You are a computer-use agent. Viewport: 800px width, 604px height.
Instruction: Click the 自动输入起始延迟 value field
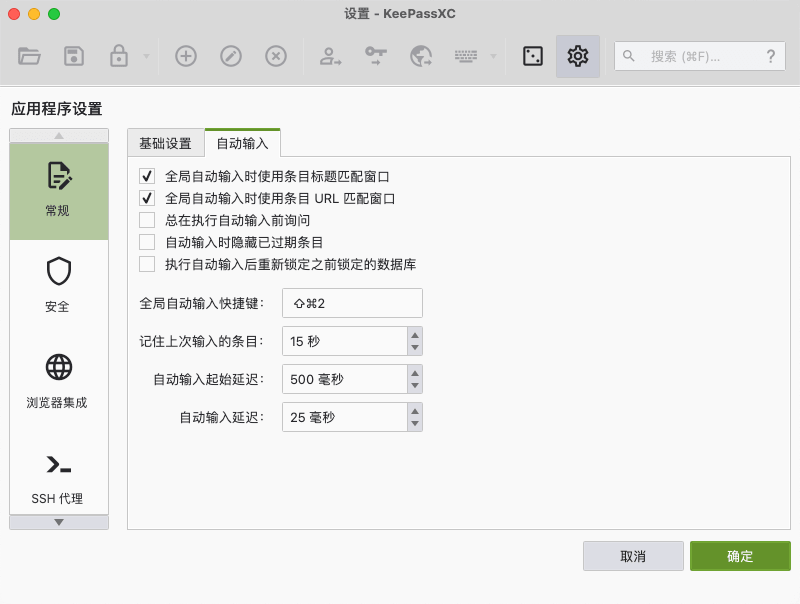click(345, 379)
